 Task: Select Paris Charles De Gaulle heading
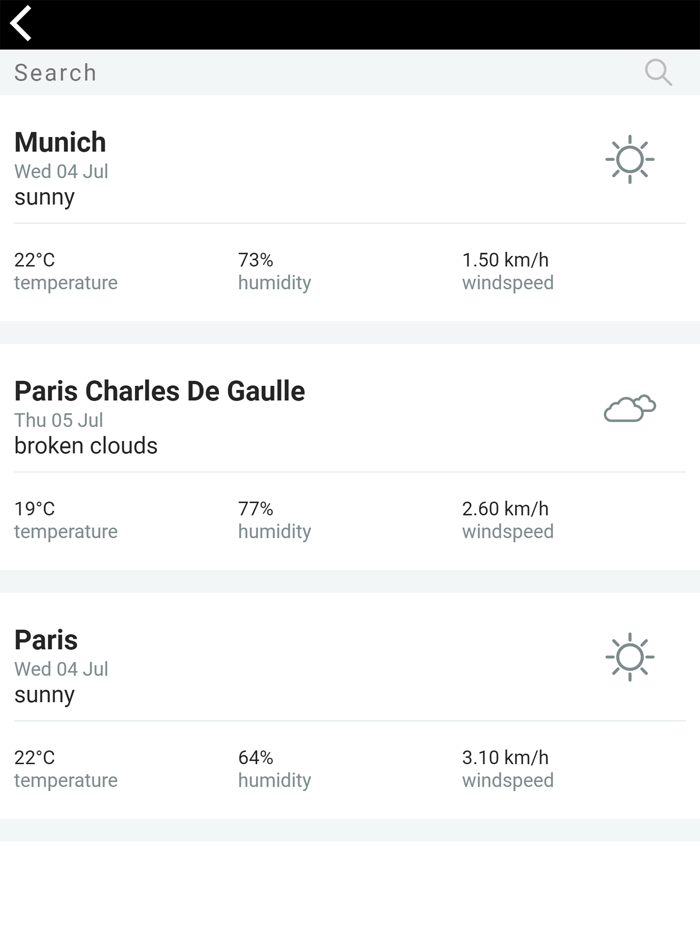pos(159,391)
